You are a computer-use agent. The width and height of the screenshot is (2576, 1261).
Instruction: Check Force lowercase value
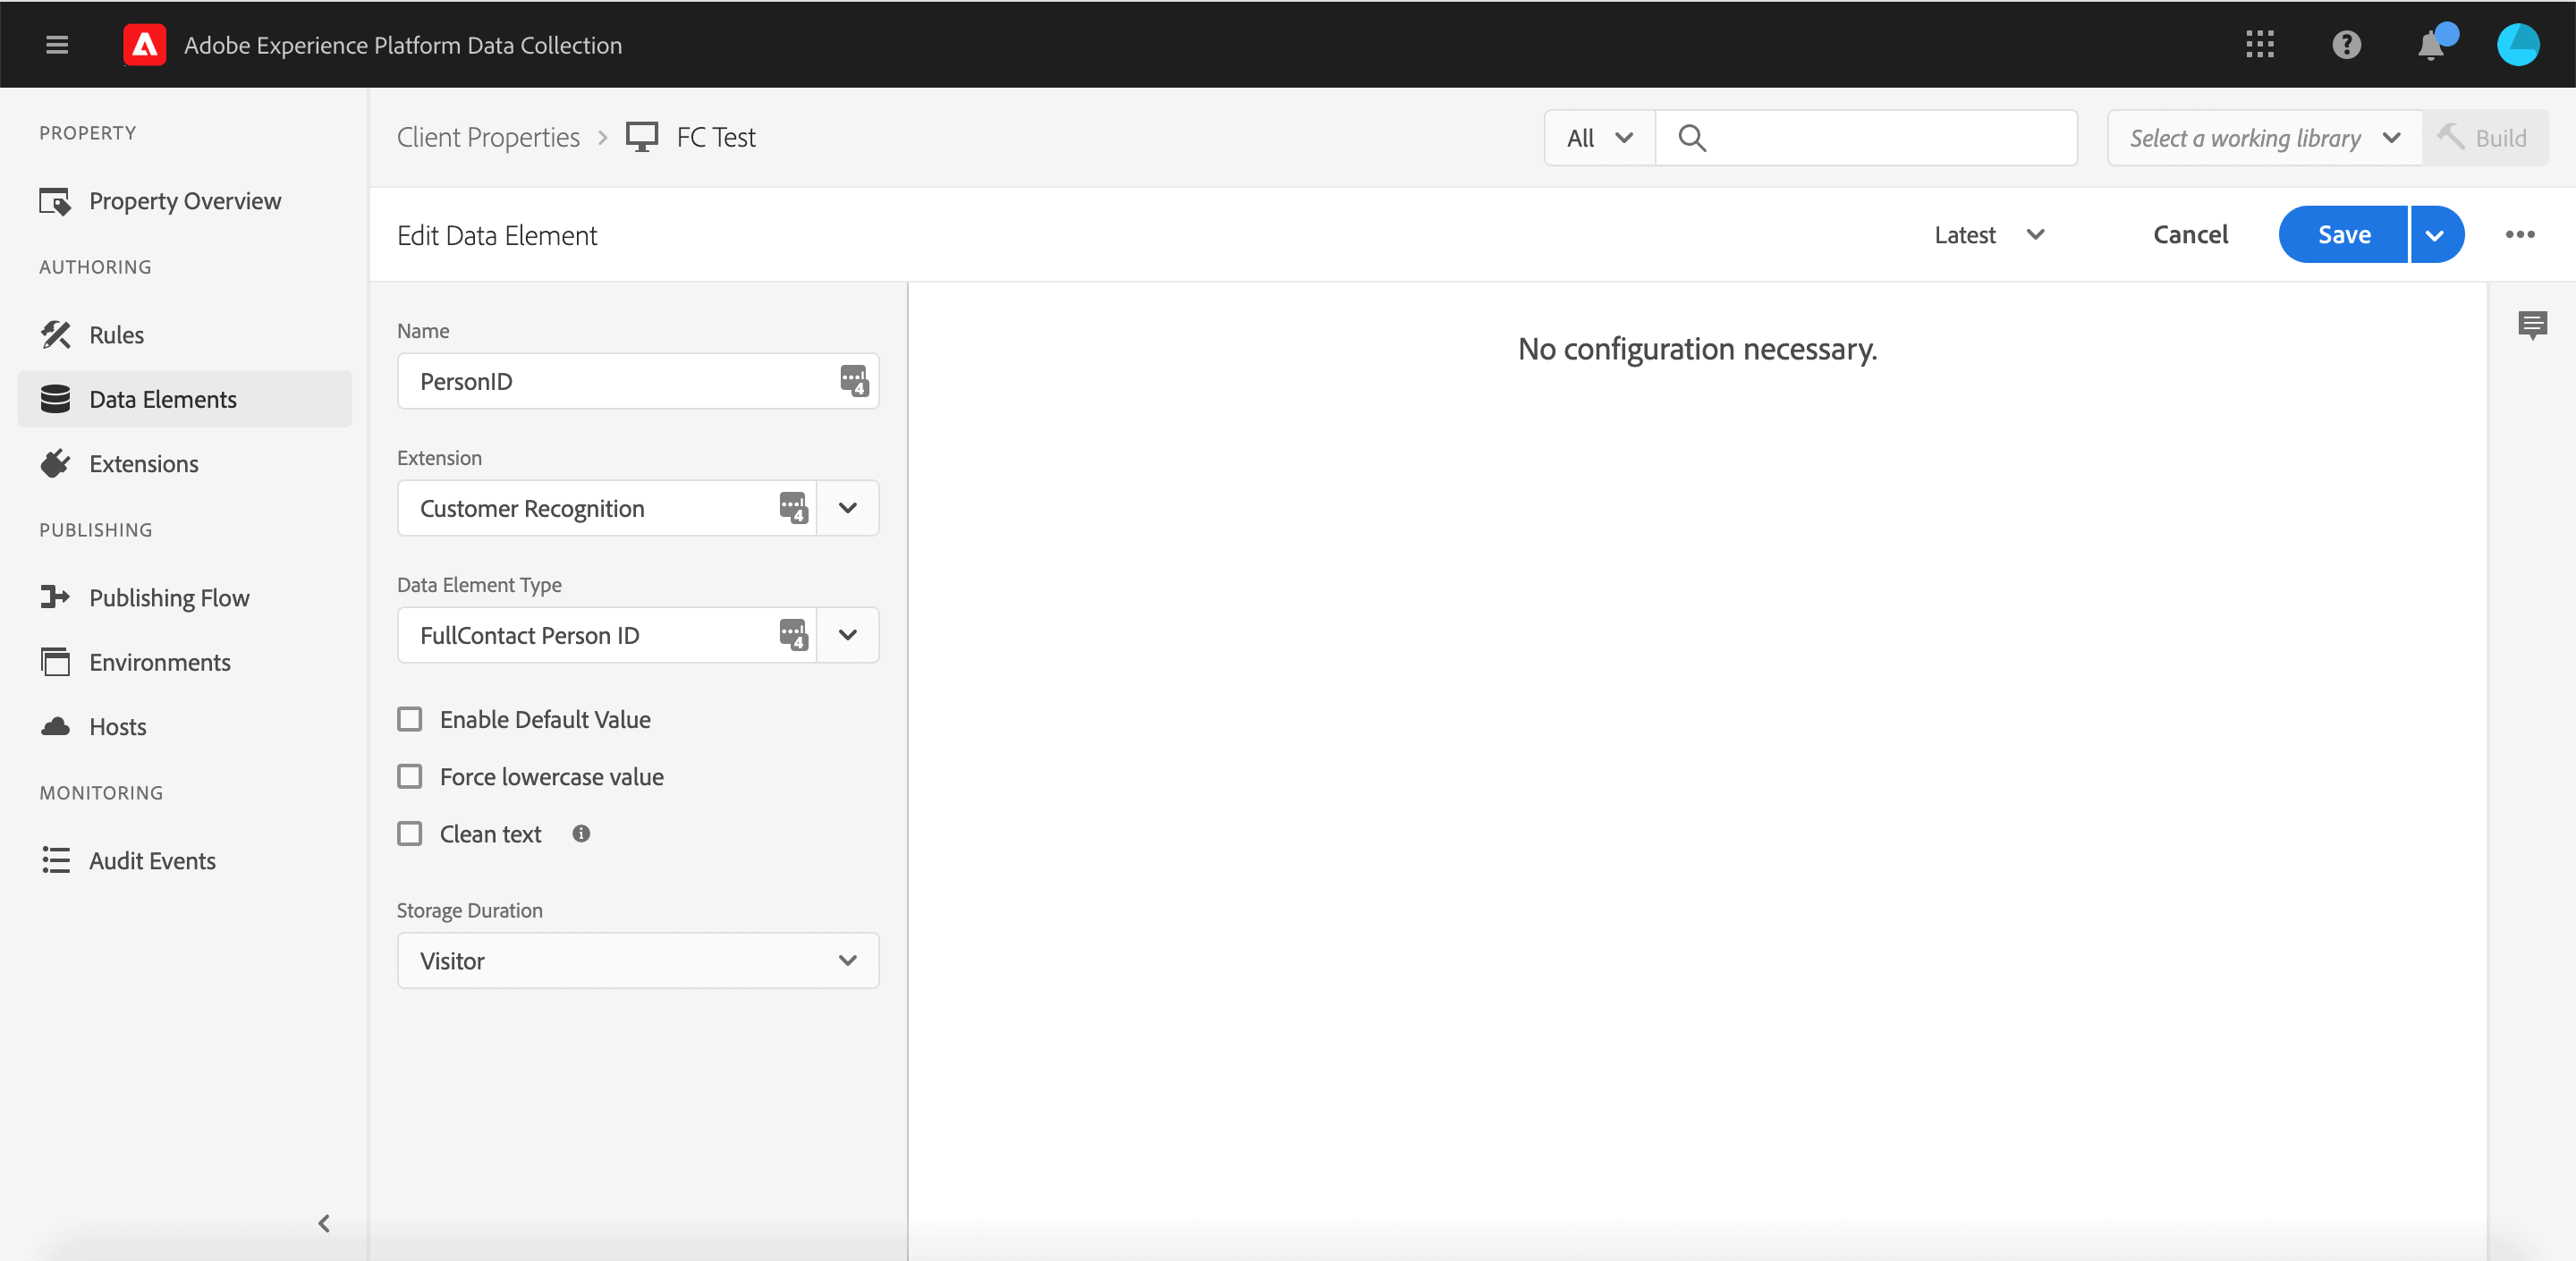pyautogui.click(x=410, y=776)
